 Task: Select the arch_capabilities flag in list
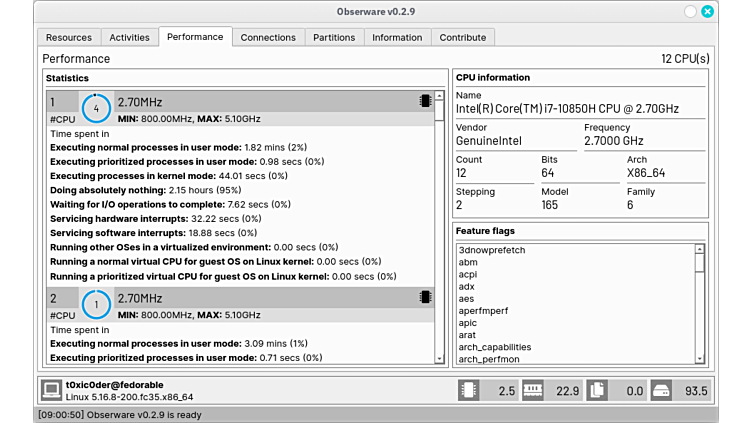(495, 347)
